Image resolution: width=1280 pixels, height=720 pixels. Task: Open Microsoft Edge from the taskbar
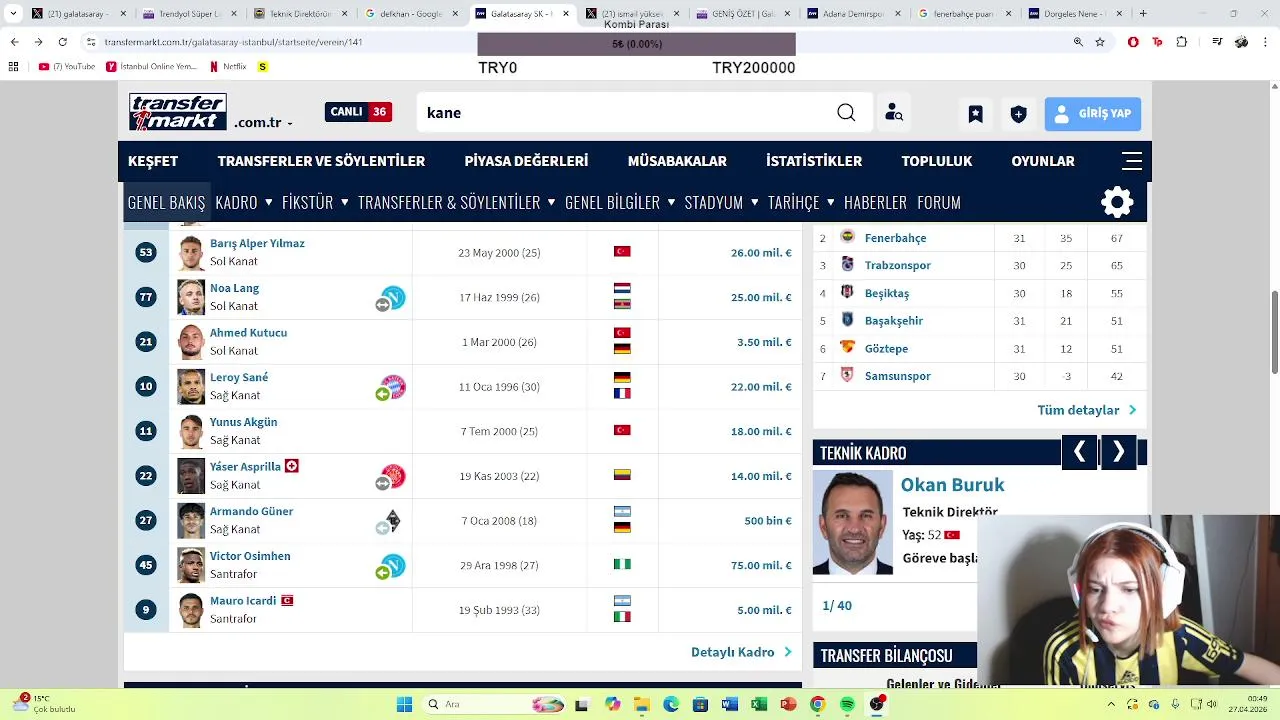point(670,704)
